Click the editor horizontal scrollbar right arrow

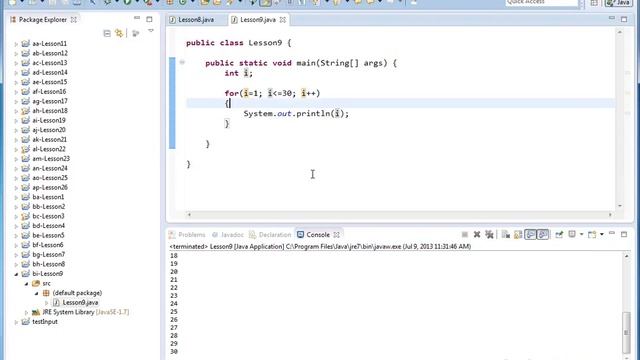[610, 214]
